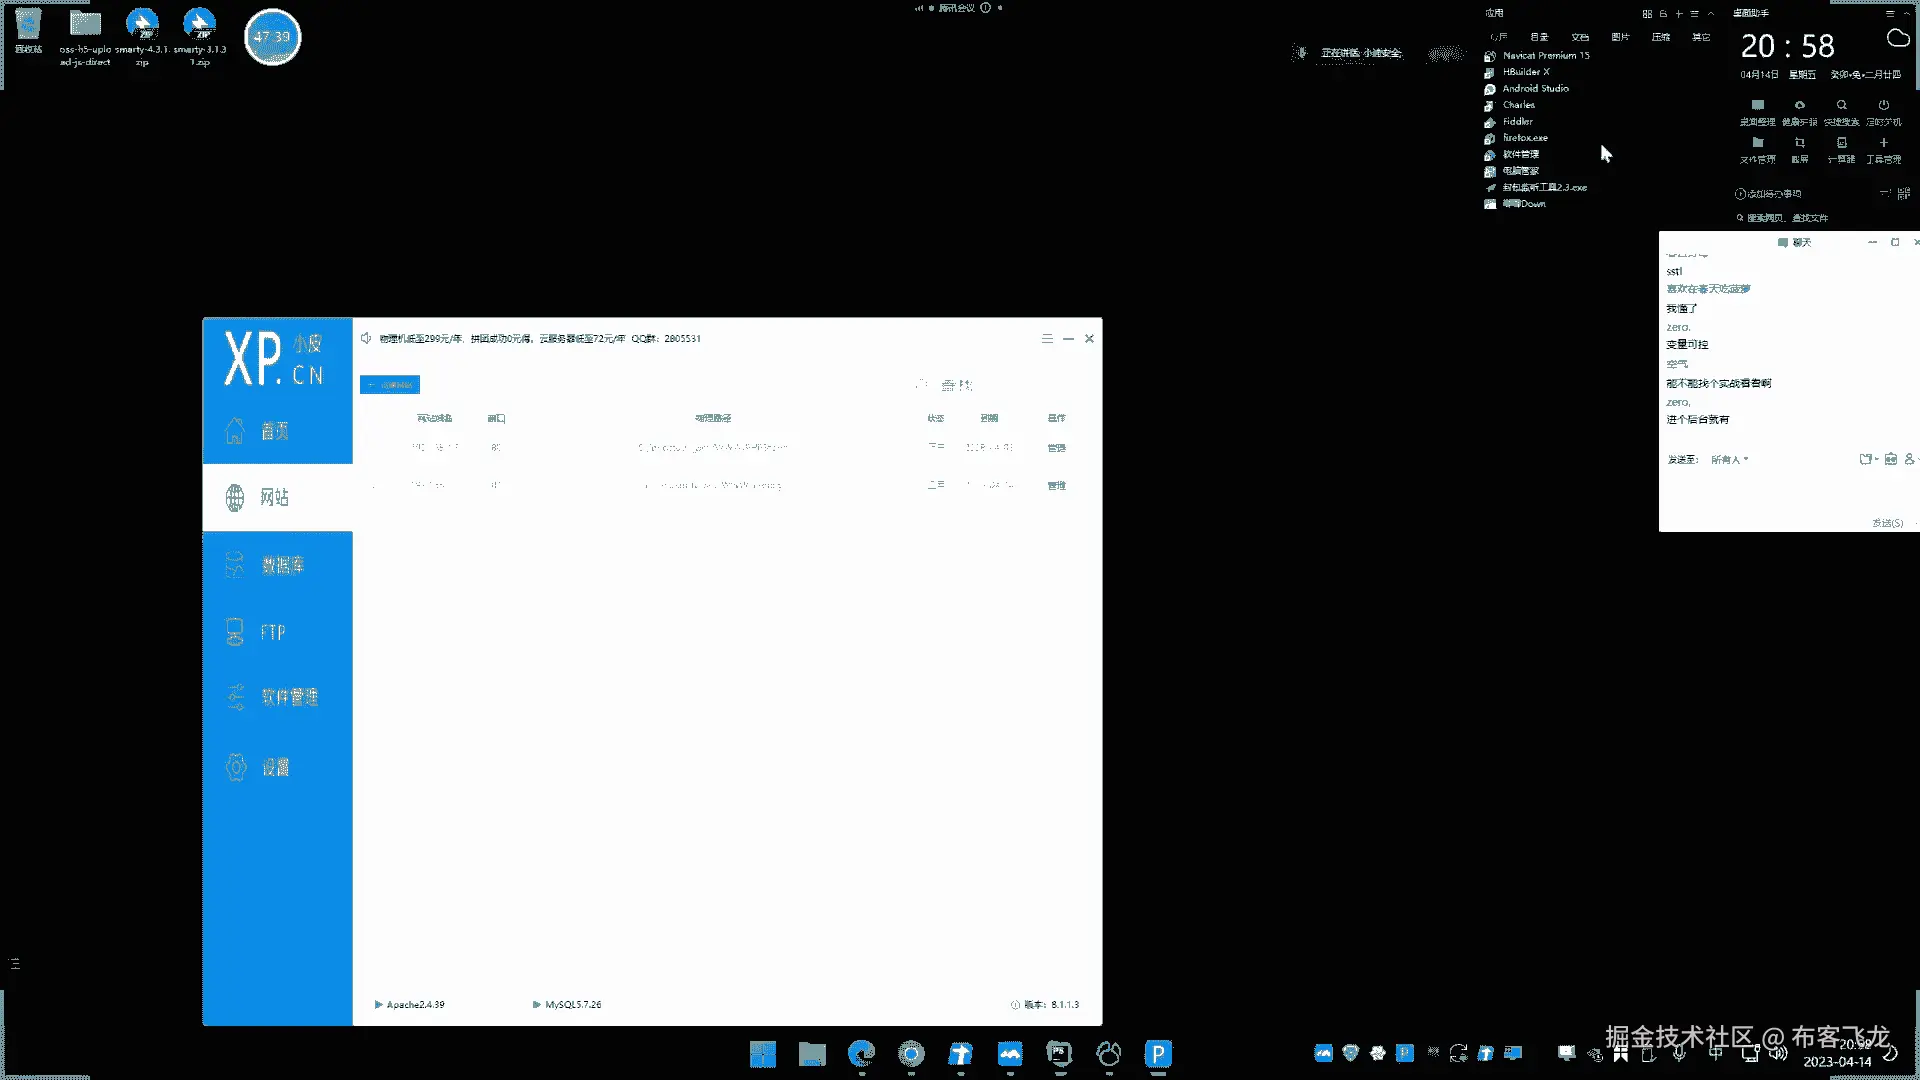Open the 数据库 database section
This screenshot has width=1920, height=1080.
(281, 565)
